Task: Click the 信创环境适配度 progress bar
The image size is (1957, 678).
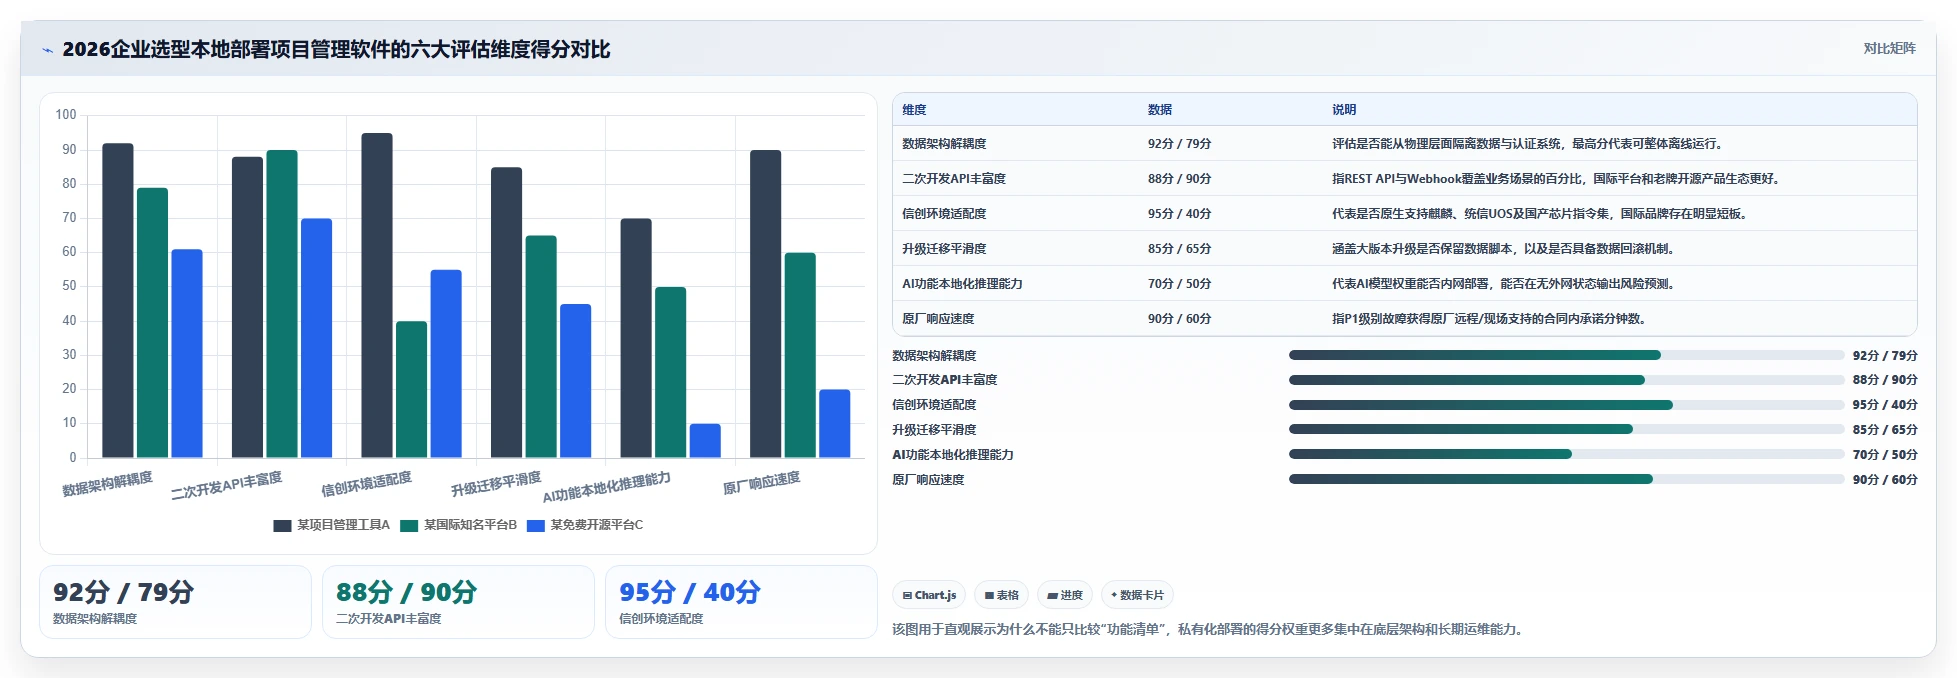Action: click(x=1566, y=405)
